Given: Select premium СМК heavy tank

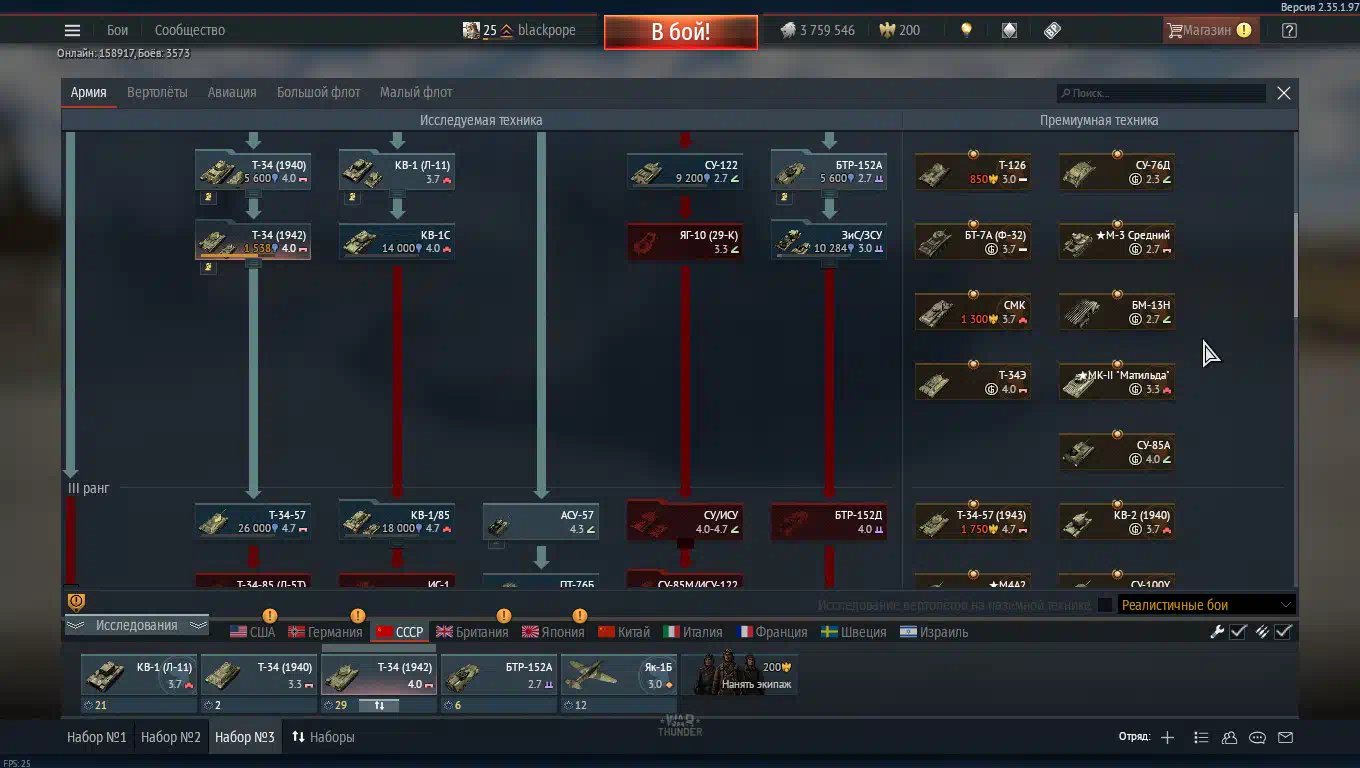Looking at the screenshot, I should pyautogui.click(x=973, y=311).
